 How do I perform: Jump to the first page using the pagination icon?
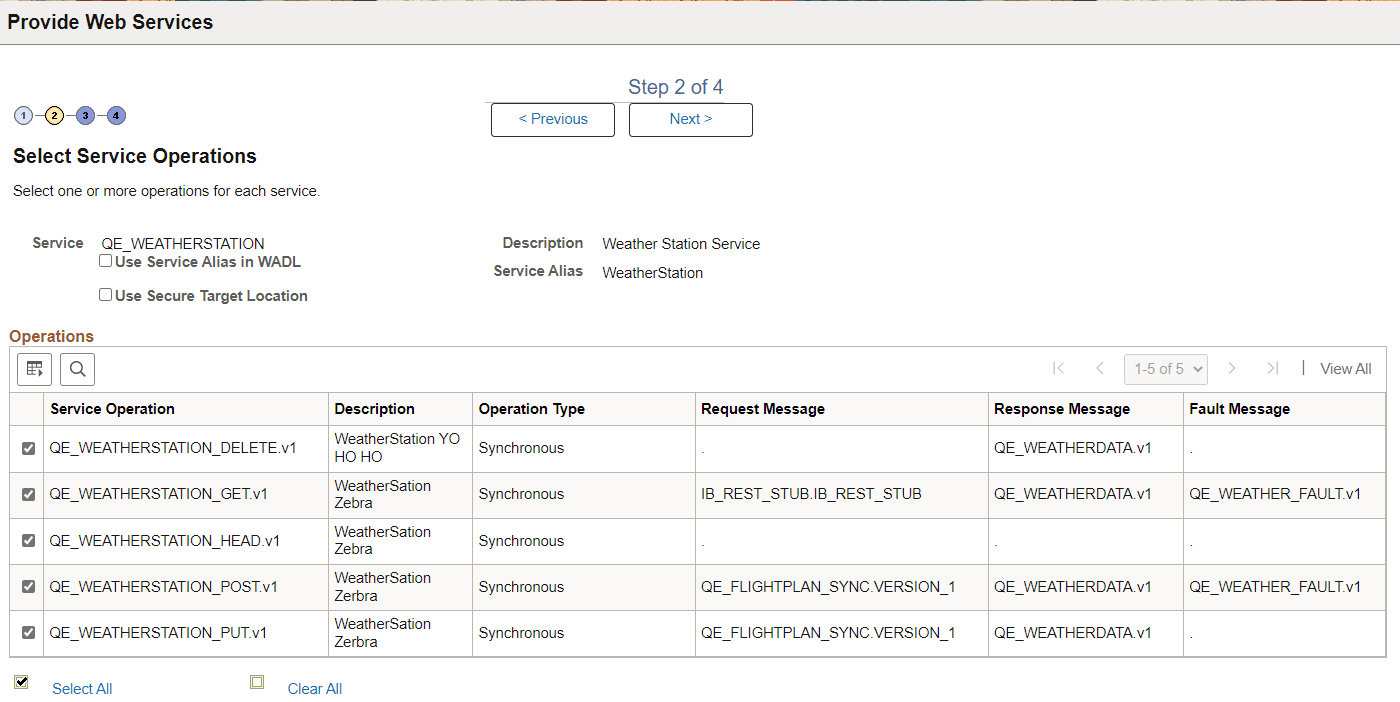point(1059,368)
